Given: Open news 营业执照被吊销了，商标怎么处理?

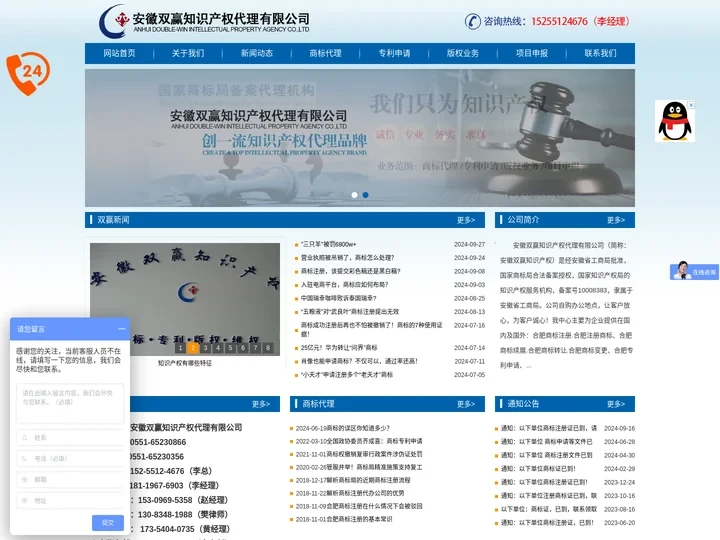Looking at the screenshot, I should click(x=347, y=258).
